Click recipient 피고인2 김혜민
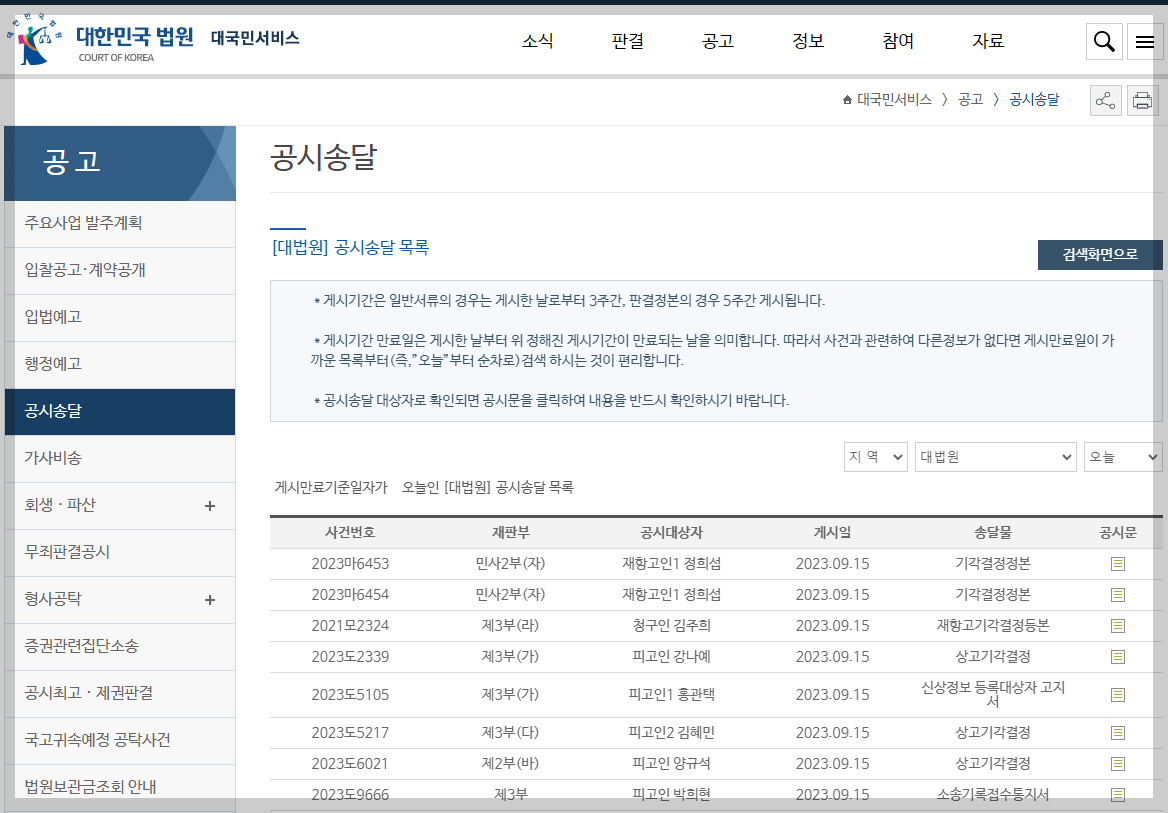This screenshot has height=813, width=1168. coord(671,733)
